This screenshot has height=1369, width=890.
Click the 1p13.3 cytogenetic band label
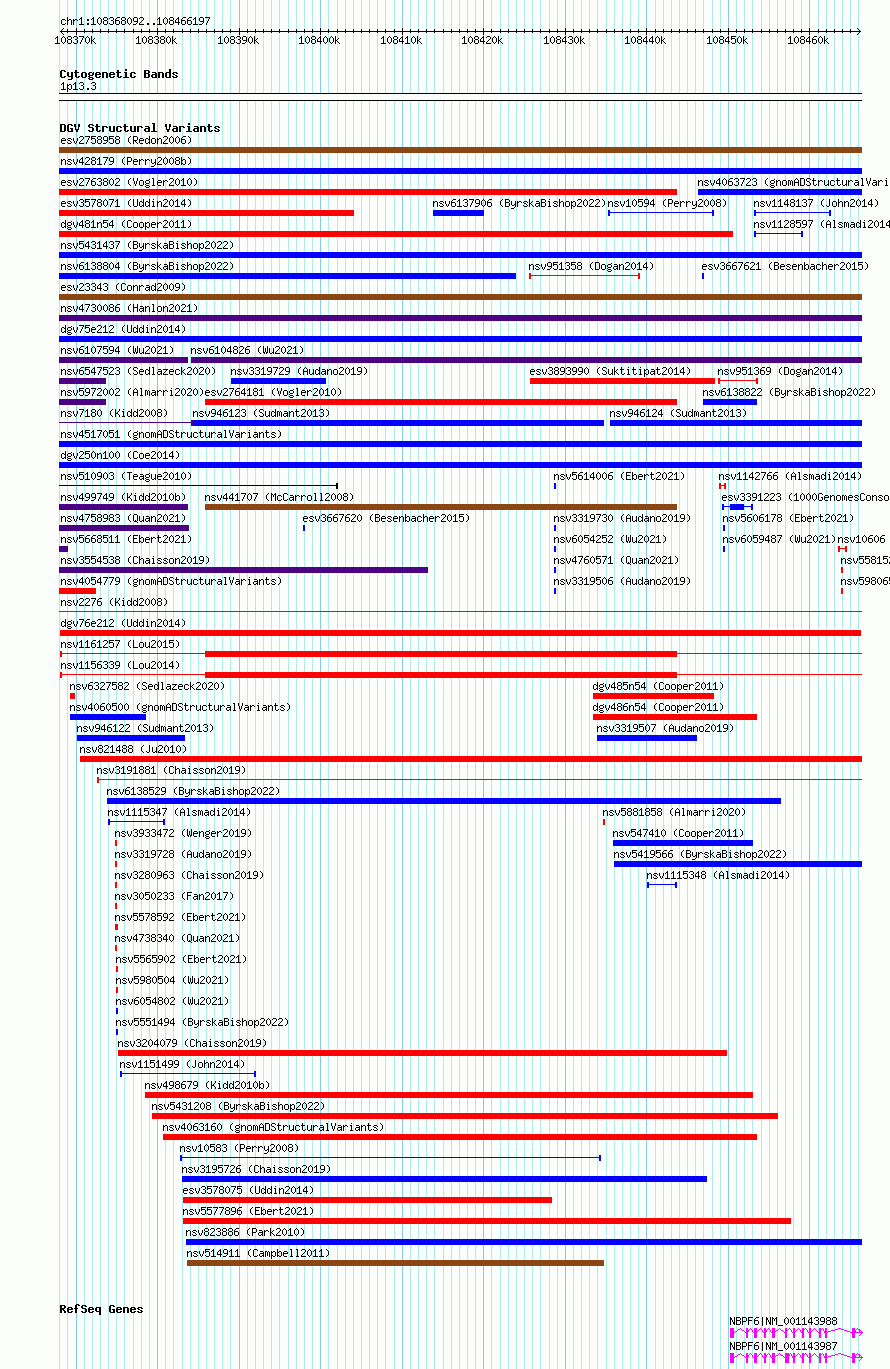coord(78,87)
